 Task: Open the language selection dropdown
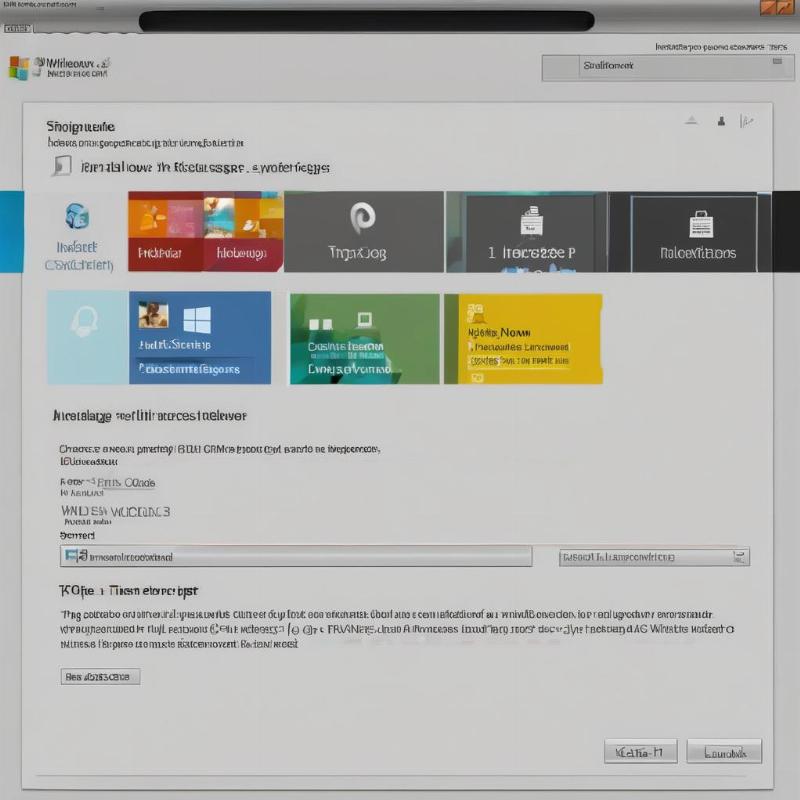click(300, 557)
